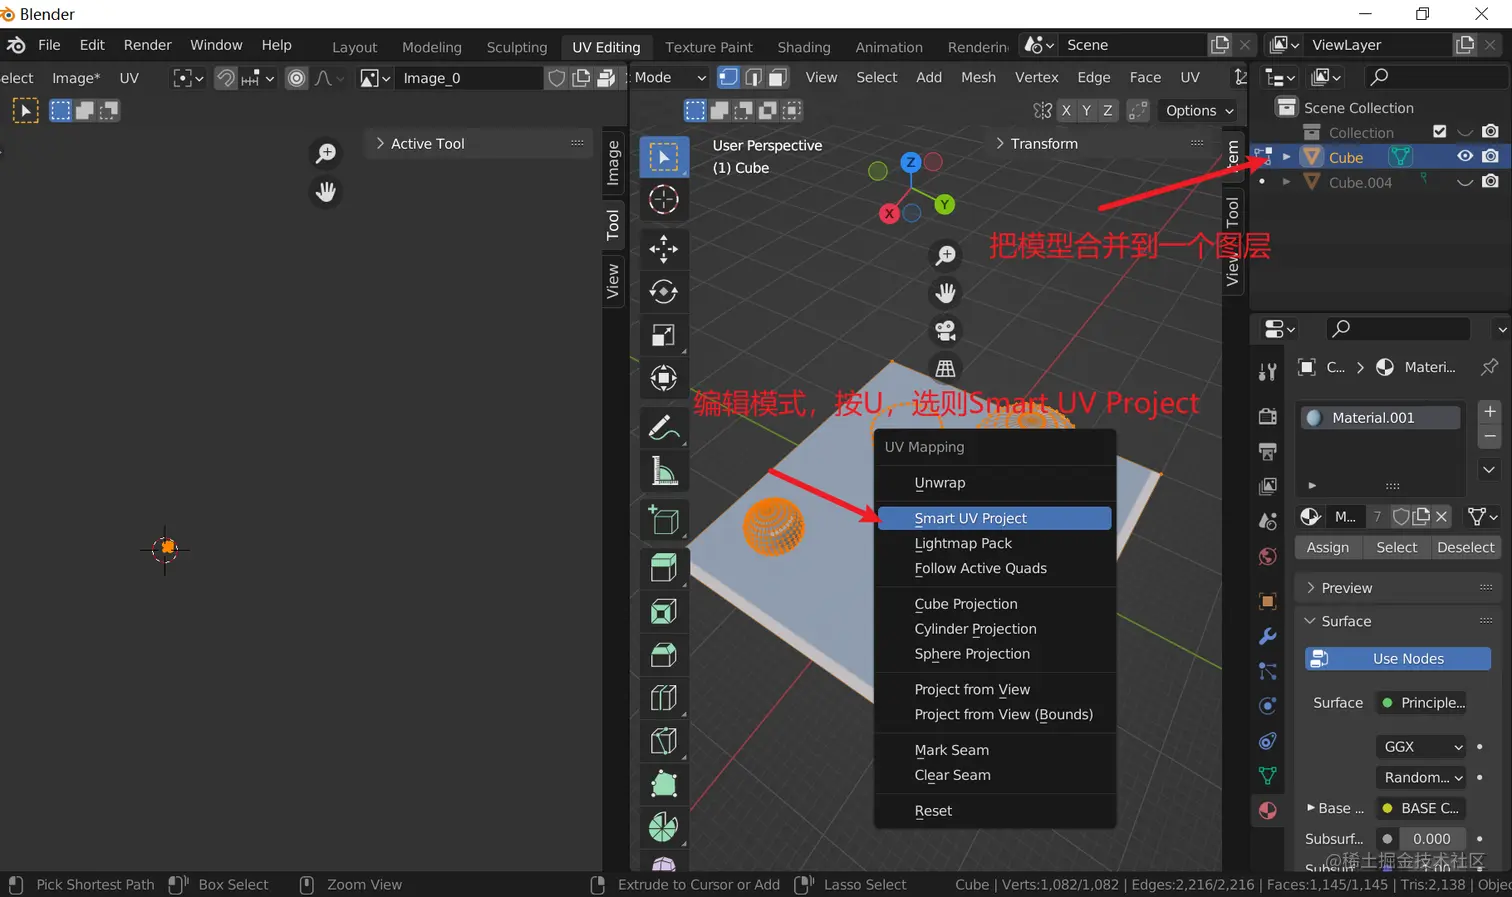Open the Modifiers wrench properties tab
Viewport: 1512px width, 897px height.
[1268, 636]
